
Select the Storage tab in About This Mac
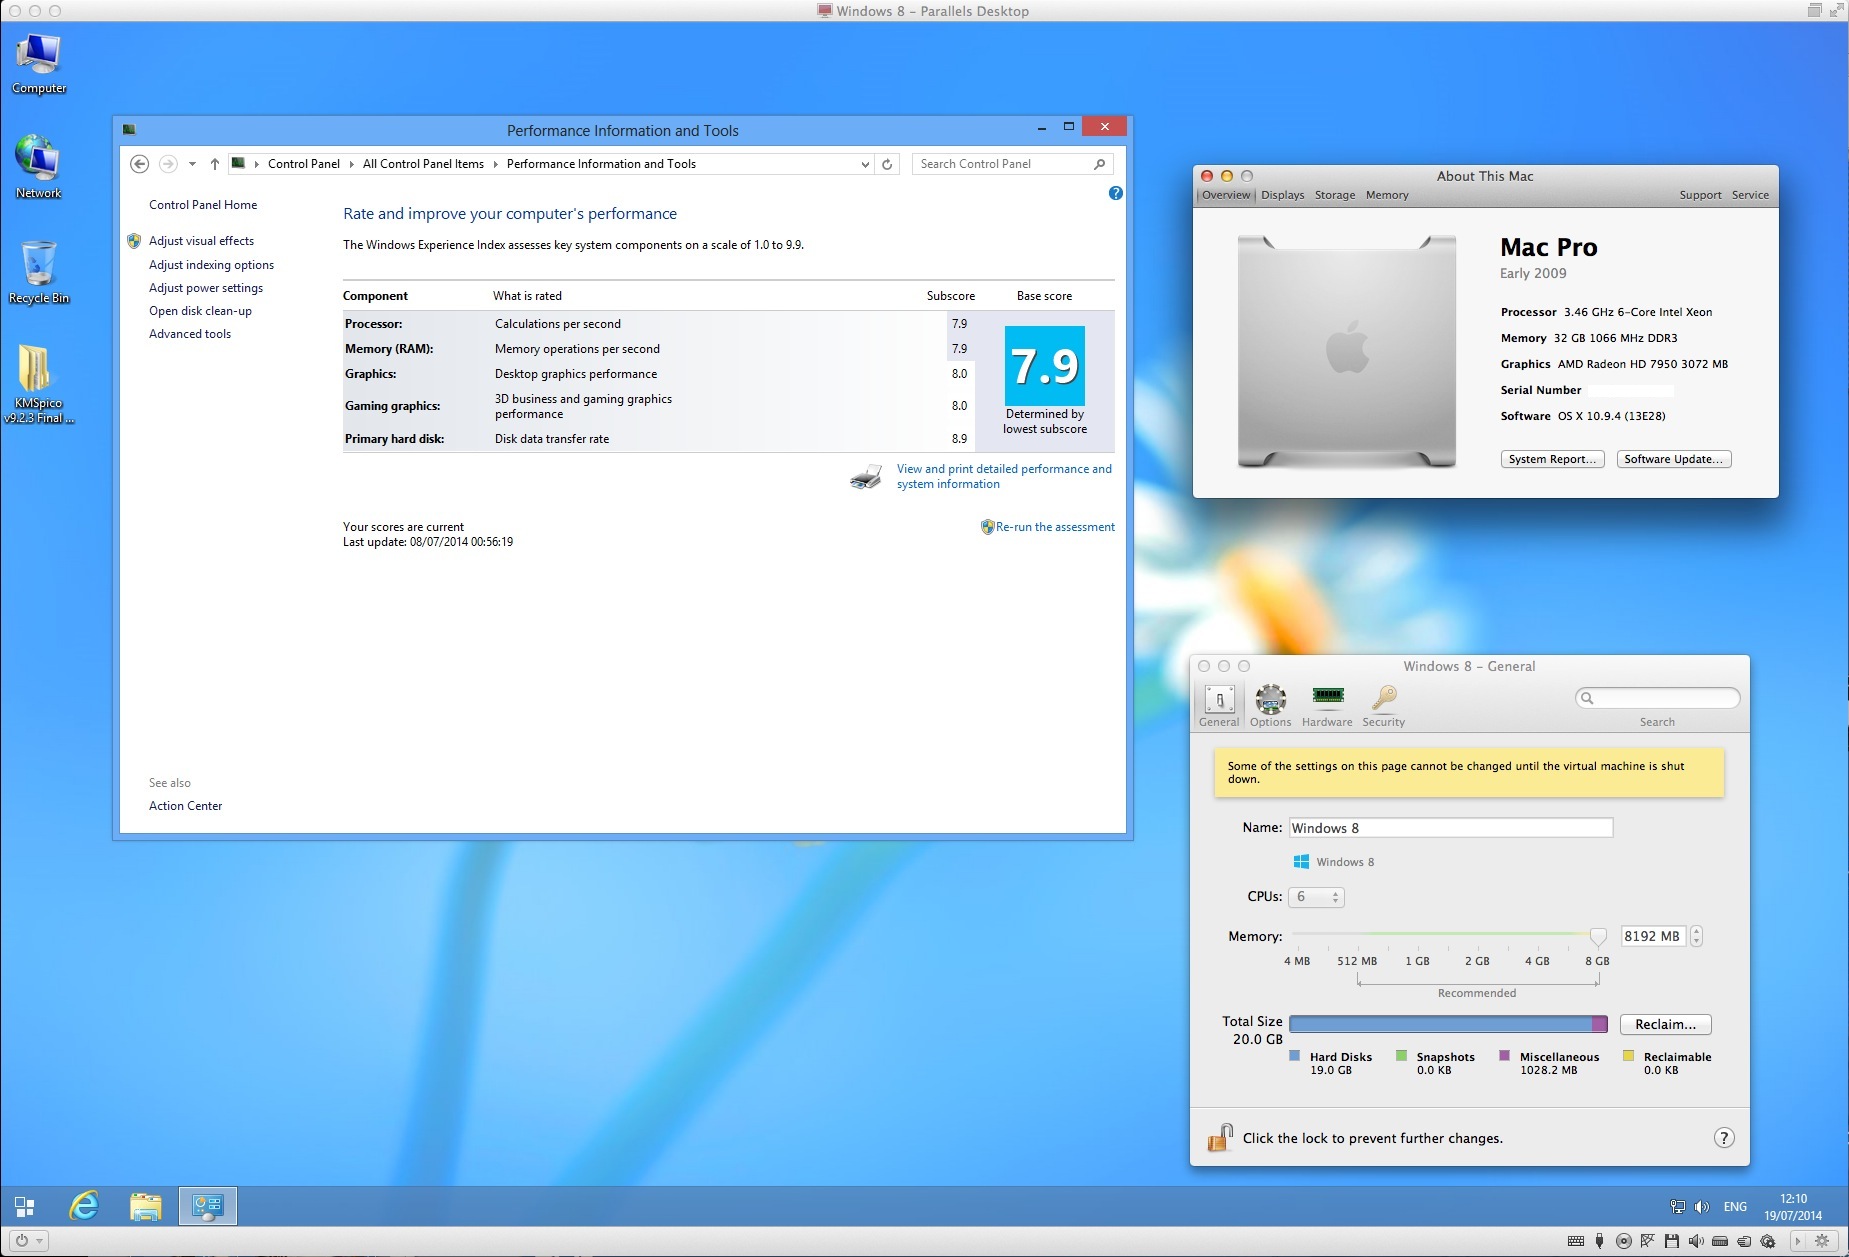tap(1335, 195)
